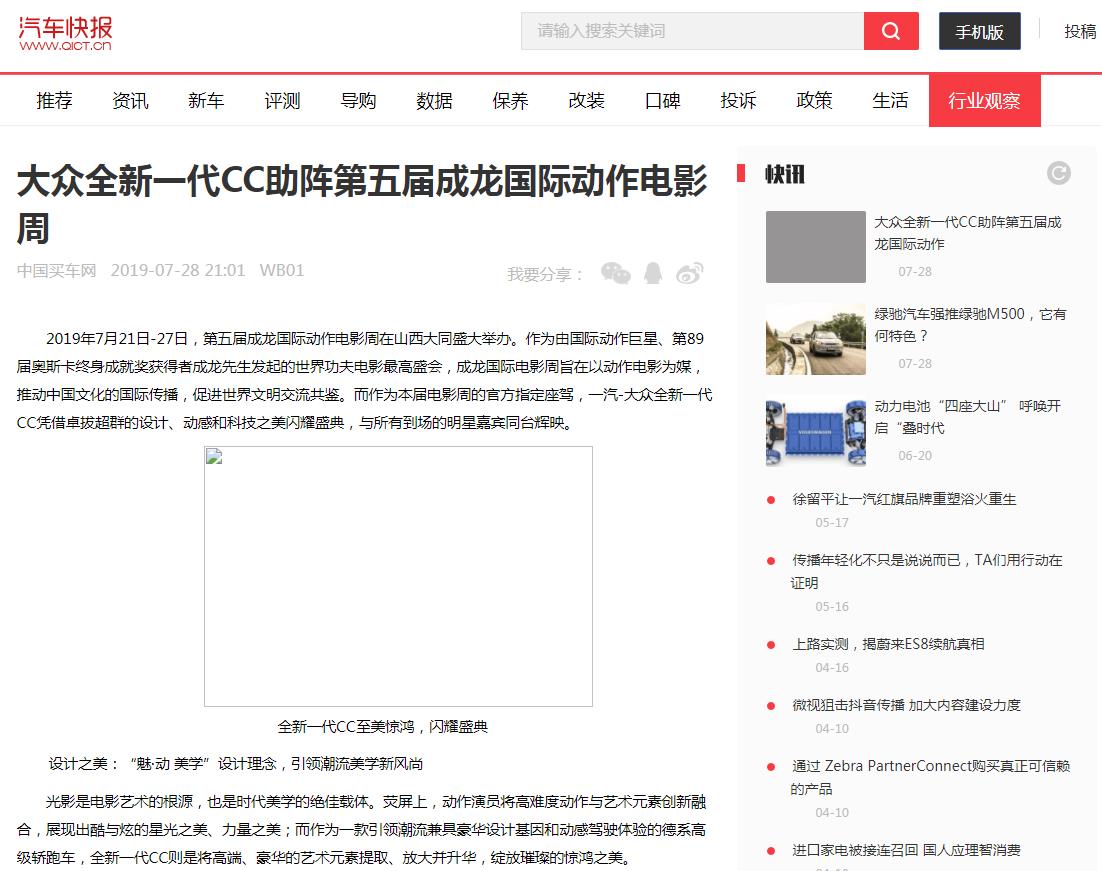Viewport: 1102px width, 871px height.
Task: Share article via QQ penguin icon
Action: [x=653, y=273]
